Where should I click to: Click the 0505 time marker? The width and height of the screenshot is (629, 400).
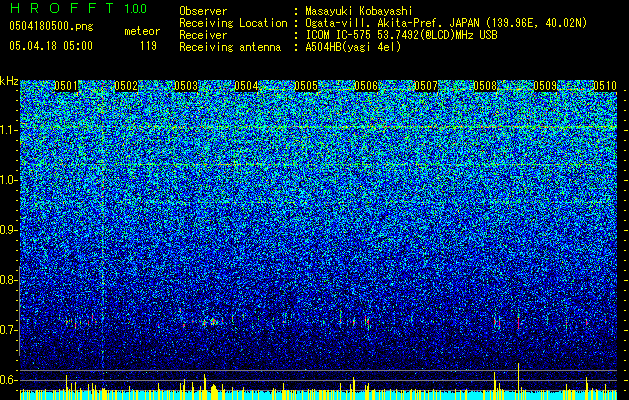(x=306, y=86)
